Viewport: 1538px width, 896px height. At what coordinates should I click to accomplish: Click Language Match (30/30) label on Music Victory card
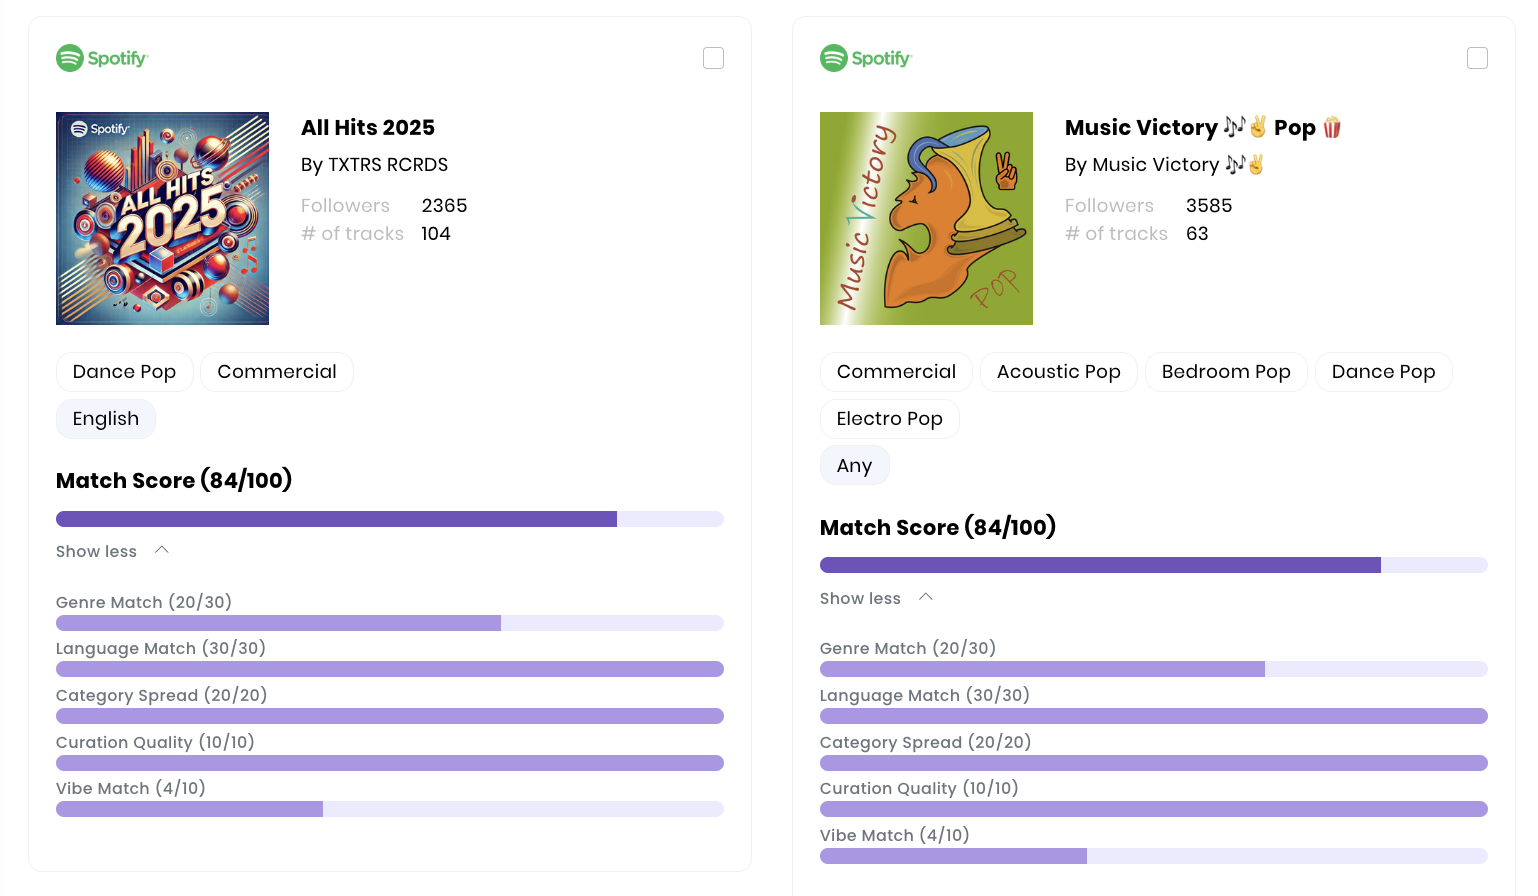click(x=925, y=696)
